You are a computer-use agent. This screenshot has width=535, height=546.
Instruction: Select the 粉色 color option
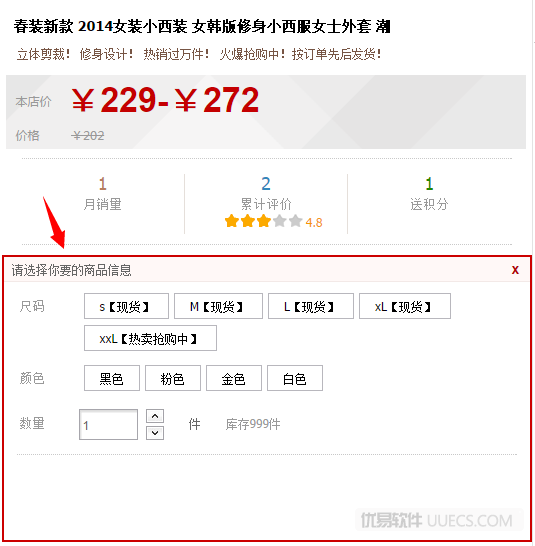pyautogui.click(x=173, y=378)
